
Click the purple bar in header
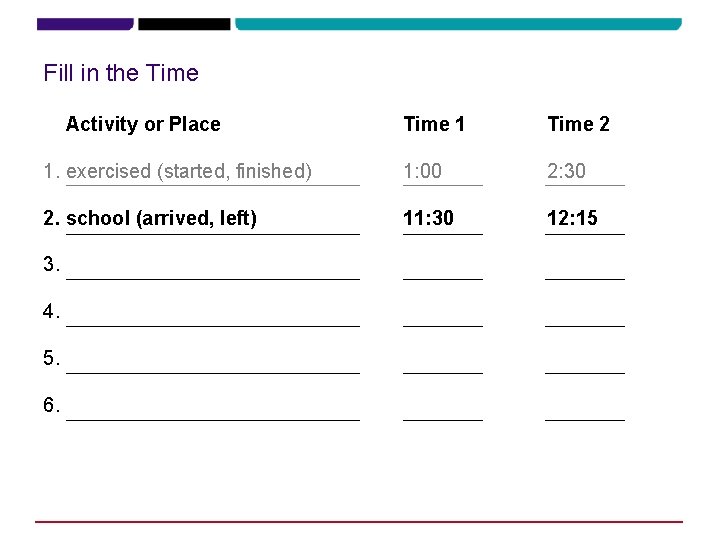(85, 24)
